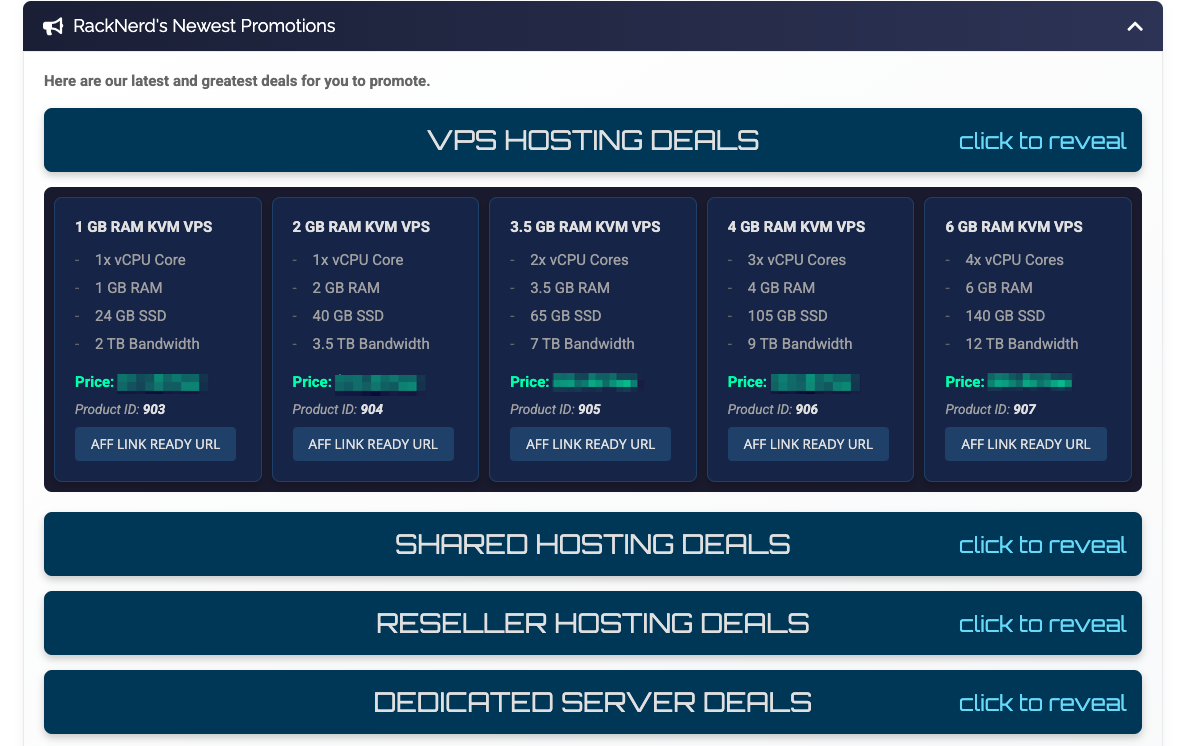
Task: Click '3.5 TB Bandwidth' spec line
Action: (371, 344)
